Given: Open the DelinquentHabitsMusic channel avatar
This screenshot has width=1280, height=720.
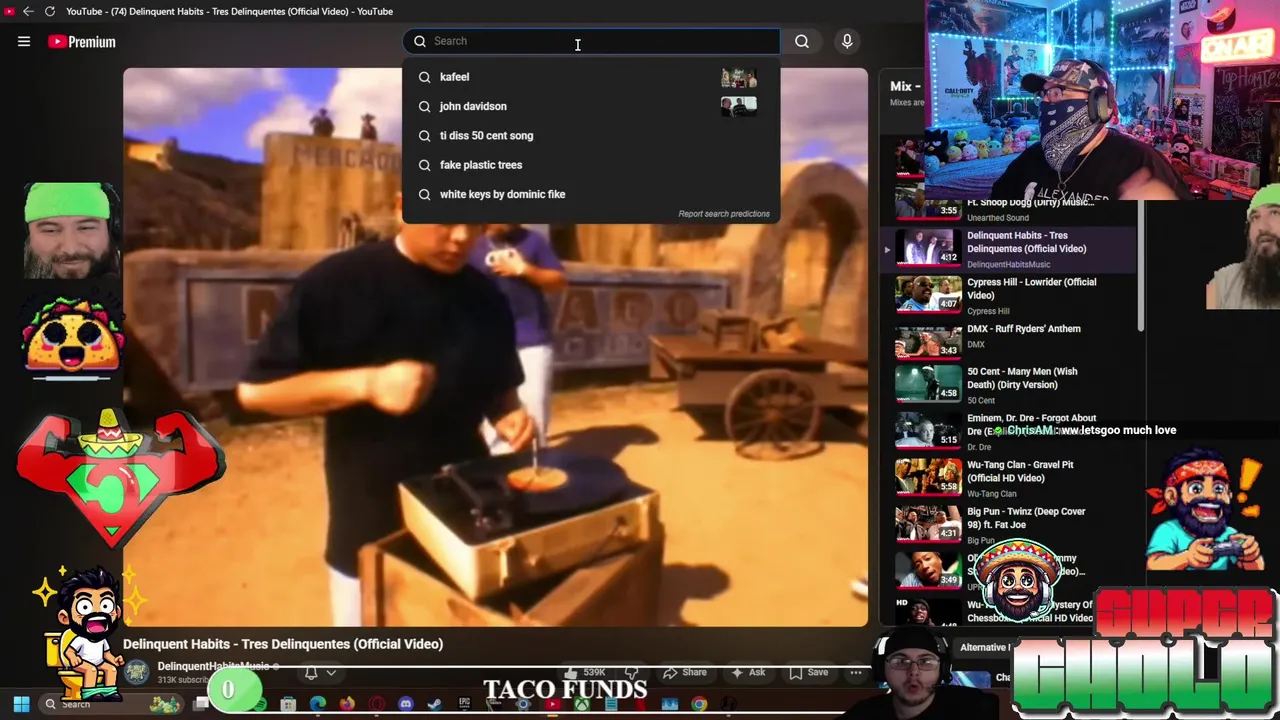Looking at the screenshot, I should click(x=137, y=672).
